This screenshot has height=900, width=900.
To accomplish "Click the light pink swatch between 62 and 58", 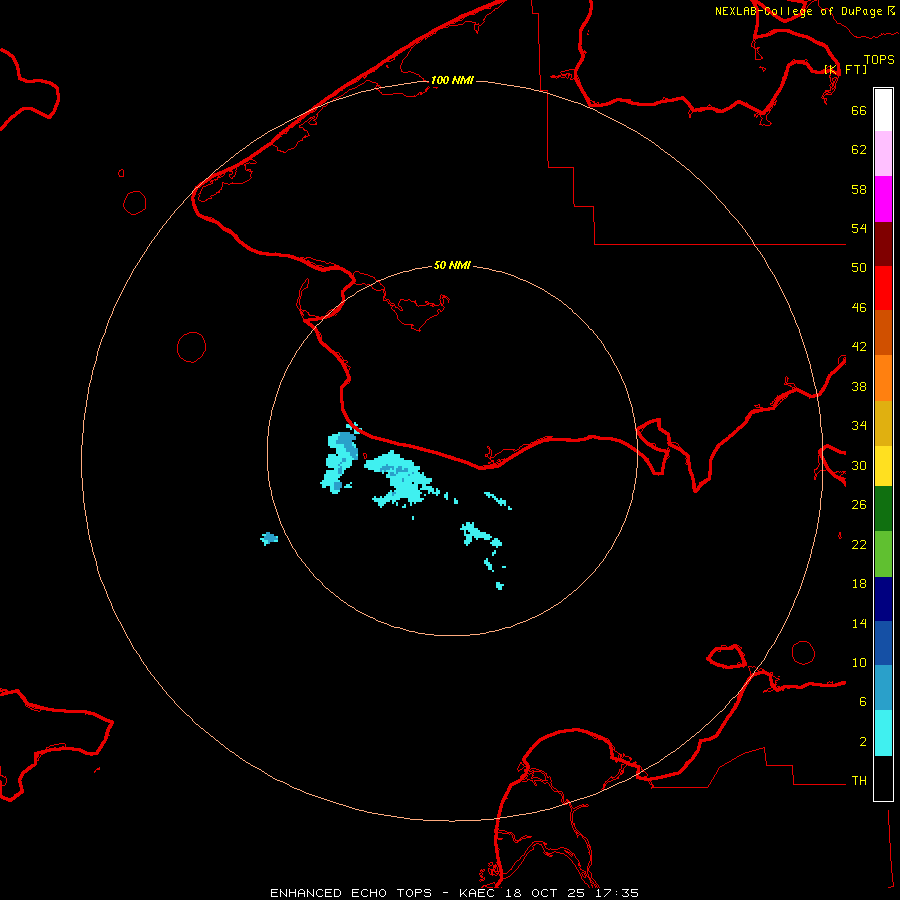I will point(883,154).
